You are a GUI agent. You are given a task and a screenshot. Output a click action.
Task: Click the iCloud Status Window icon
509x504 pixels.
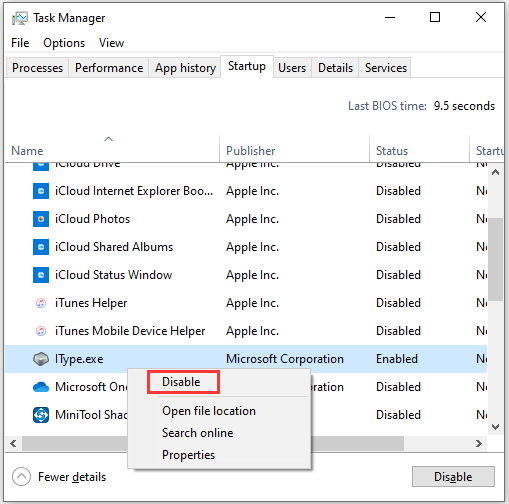[41, 275]
